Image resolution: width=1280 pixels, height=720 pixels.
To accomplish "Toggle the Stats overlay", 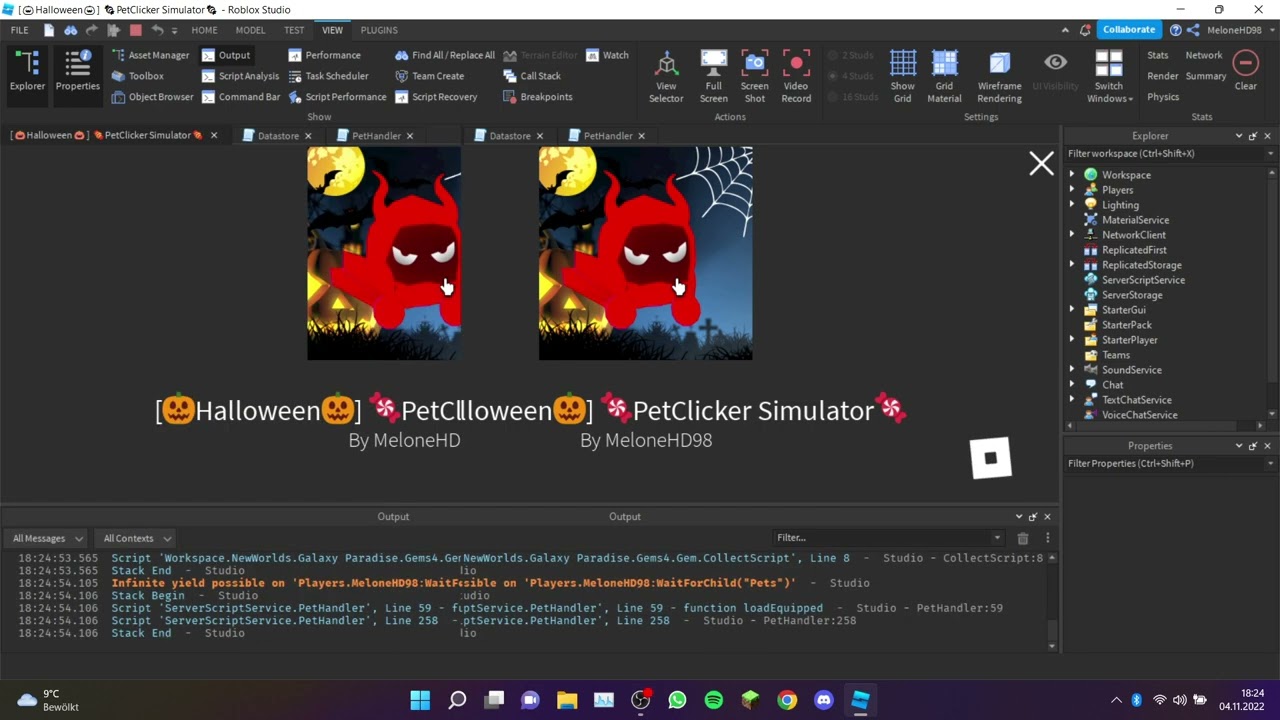I will pyautogui.click(x=1158, y=55).
